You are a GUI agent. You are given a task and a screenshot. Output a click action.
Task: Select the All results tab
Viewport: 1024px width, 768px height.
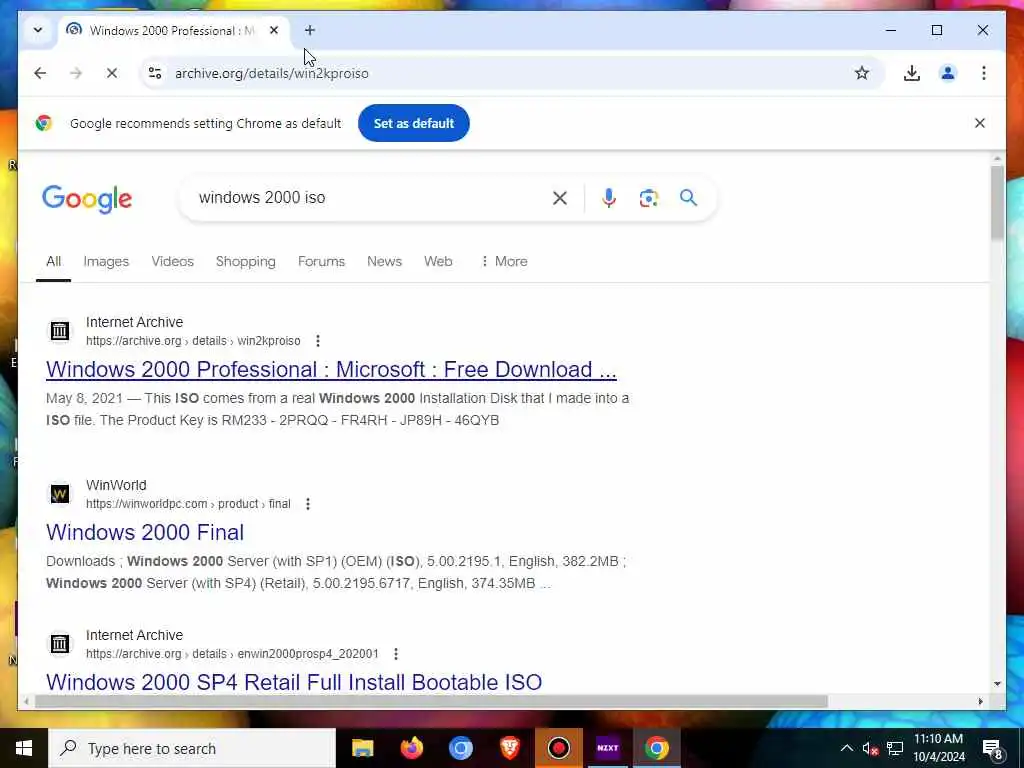pos(54,261)
